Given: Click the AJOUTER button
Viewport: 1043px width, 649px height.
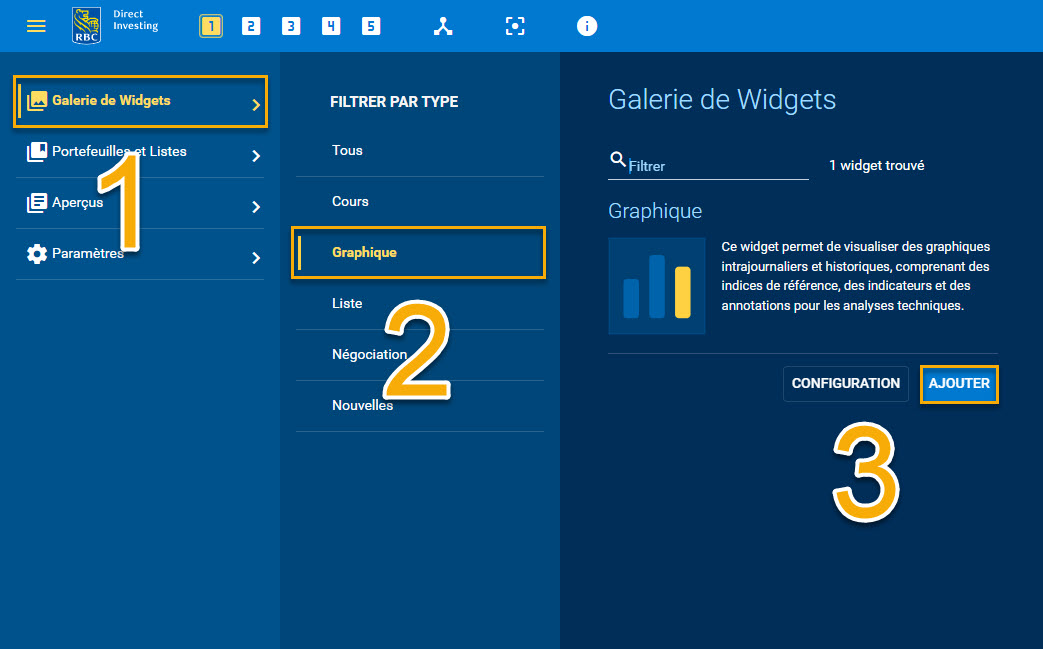Looking at the screenshot, I should (958, 383).
